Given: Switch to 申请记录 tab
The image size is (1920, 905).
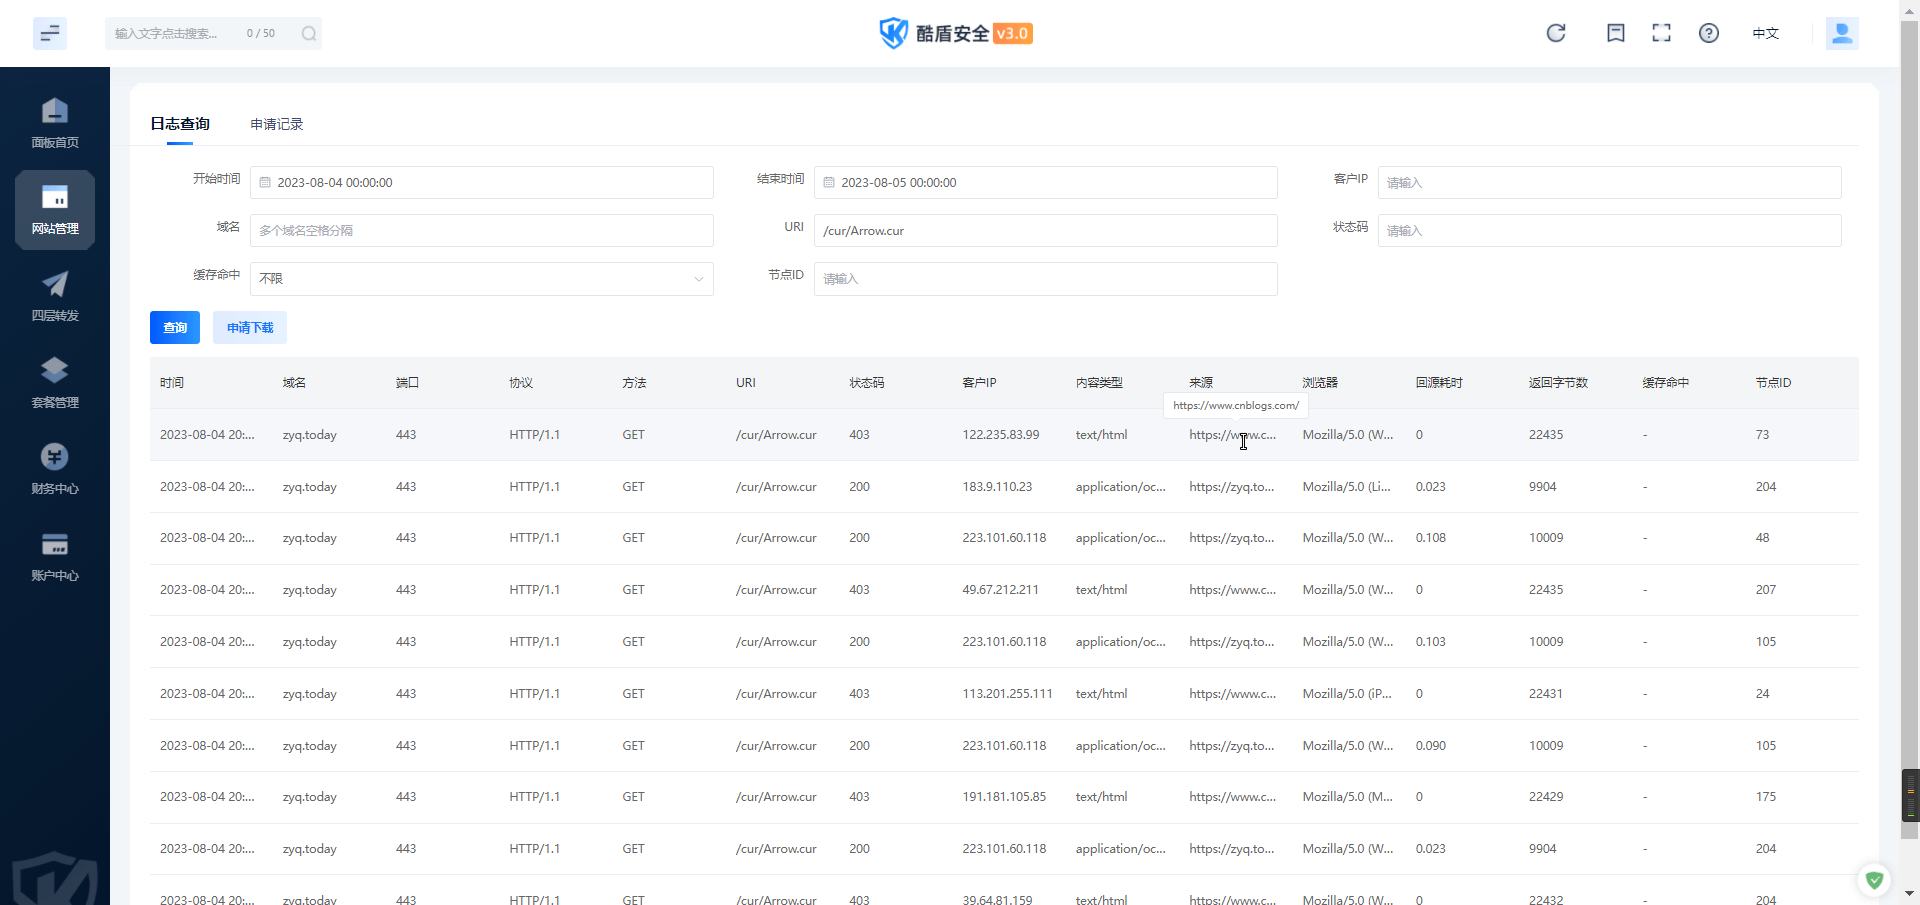Looking at the screenshot, I should point(277,124).
